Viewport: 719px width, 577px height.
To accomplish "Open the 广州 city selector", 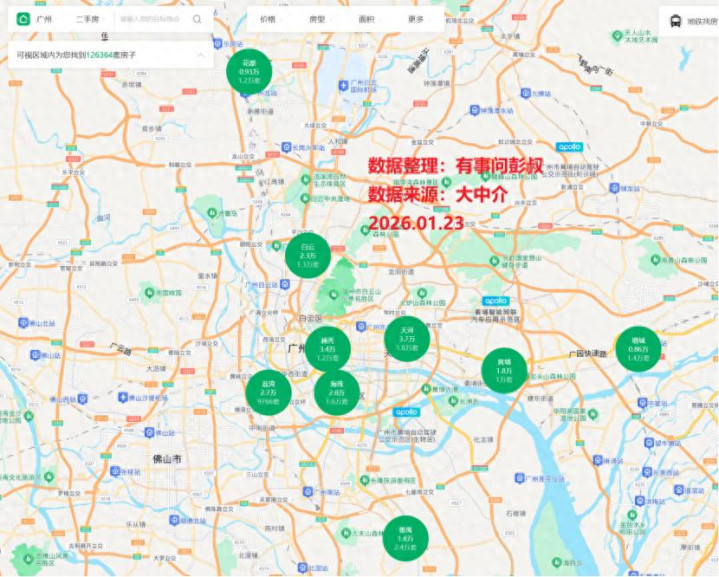I will point(44,19).
